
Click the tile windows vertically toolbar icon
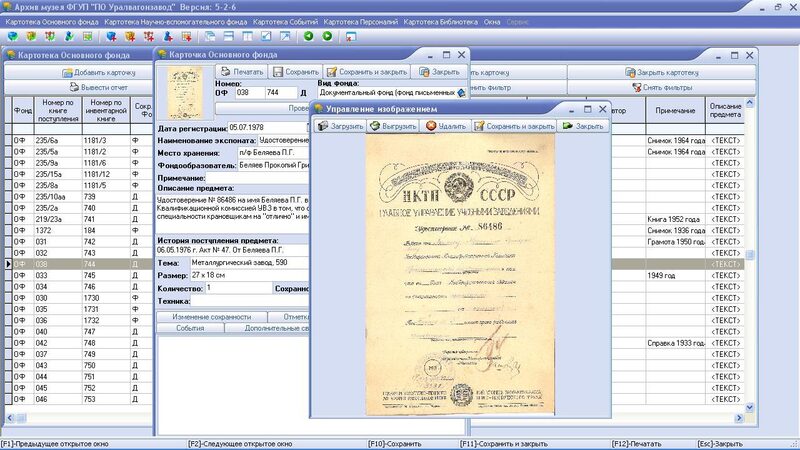click(247, 36)
